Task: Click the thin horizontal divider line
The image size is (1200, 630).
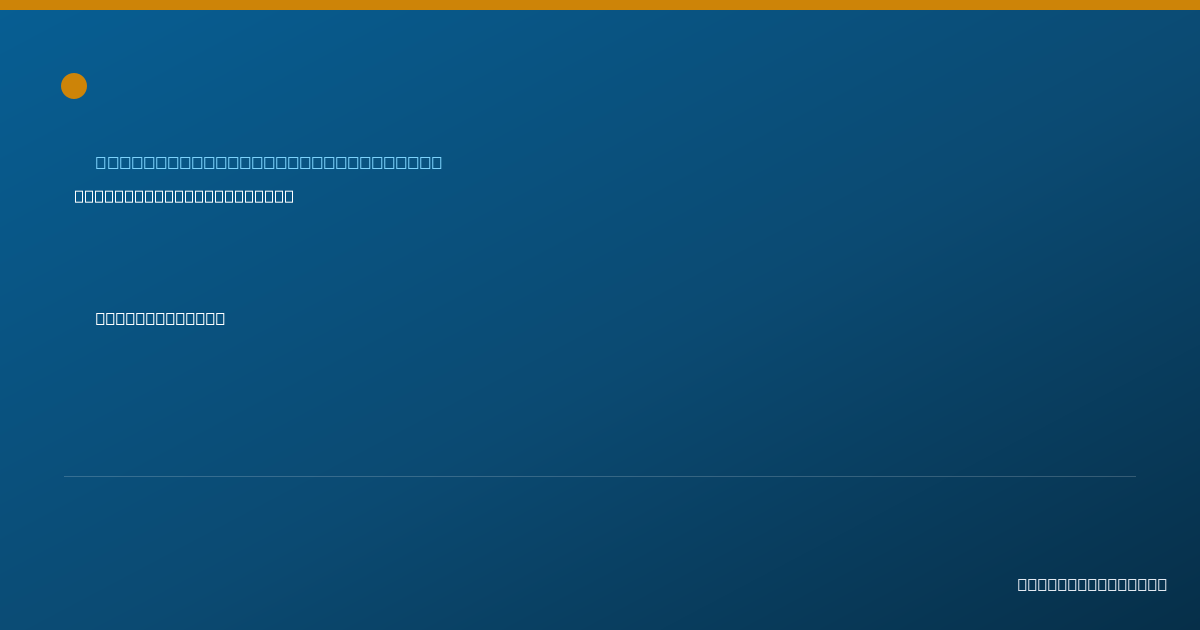Action: (600, 476)
